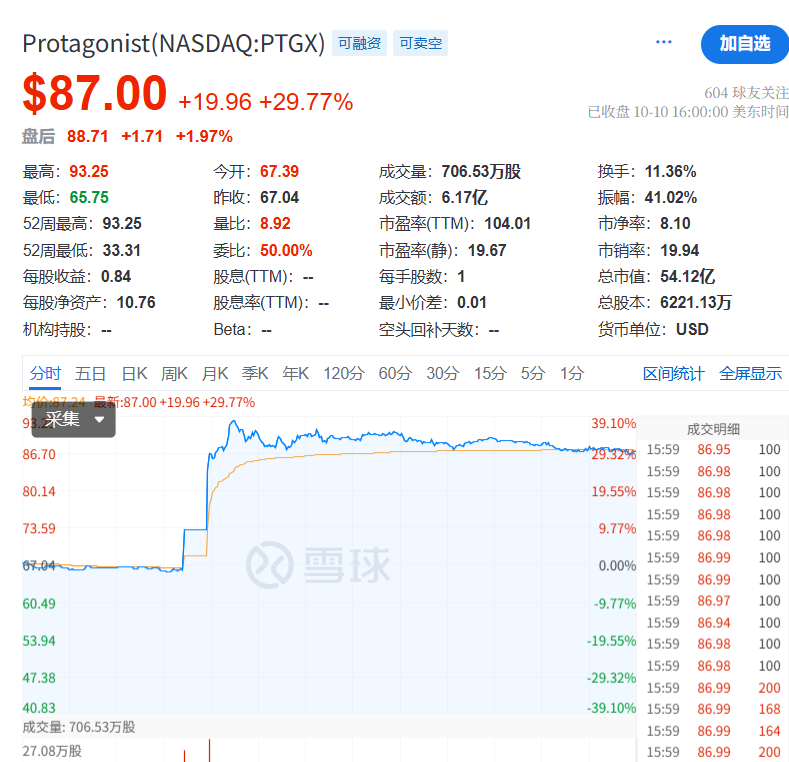Screen dimensions: 789x762
Task: Select the 15分 interval tab
Action: [x=489, y=373]
